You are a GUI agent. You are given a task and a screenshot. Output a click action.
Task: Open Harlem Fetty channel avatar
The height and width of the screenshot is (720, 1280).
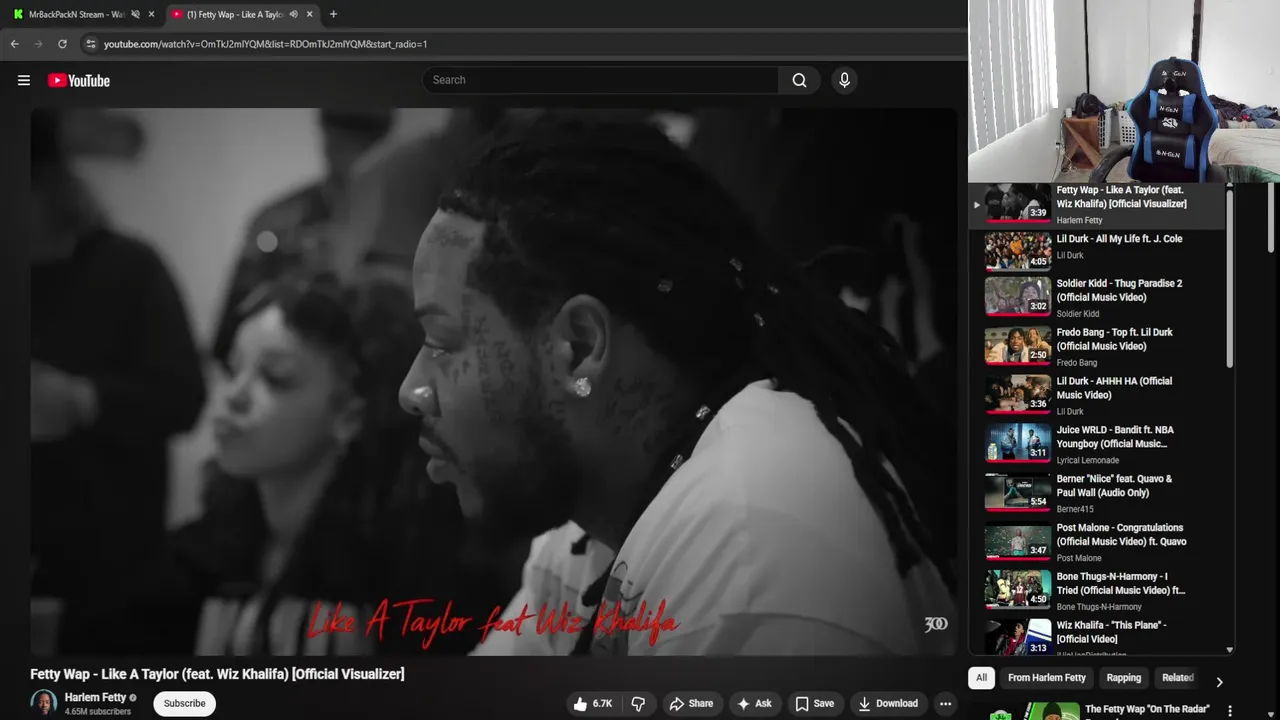(x=44, y=703)
